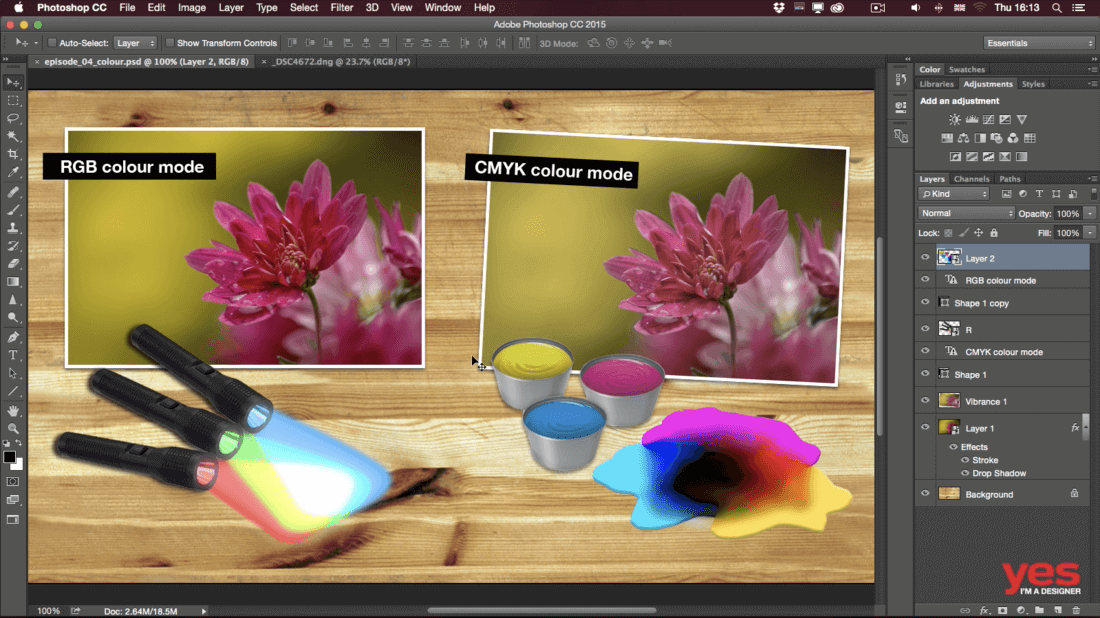Collapse Layer 1 effects list arrow

click(x=1087, y=427)
